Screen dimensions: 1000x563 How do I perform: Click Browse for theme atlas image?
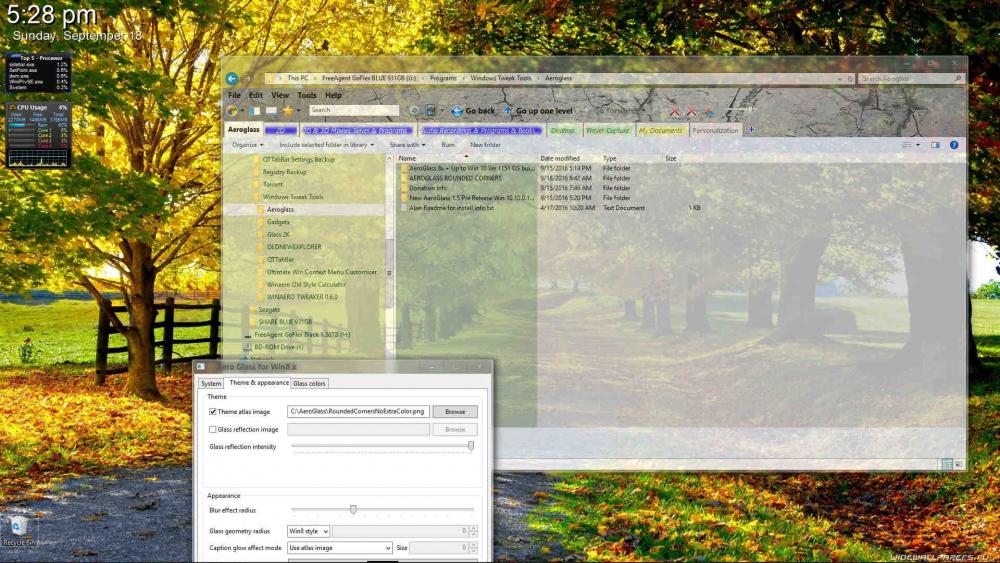[x=455, y=412]
